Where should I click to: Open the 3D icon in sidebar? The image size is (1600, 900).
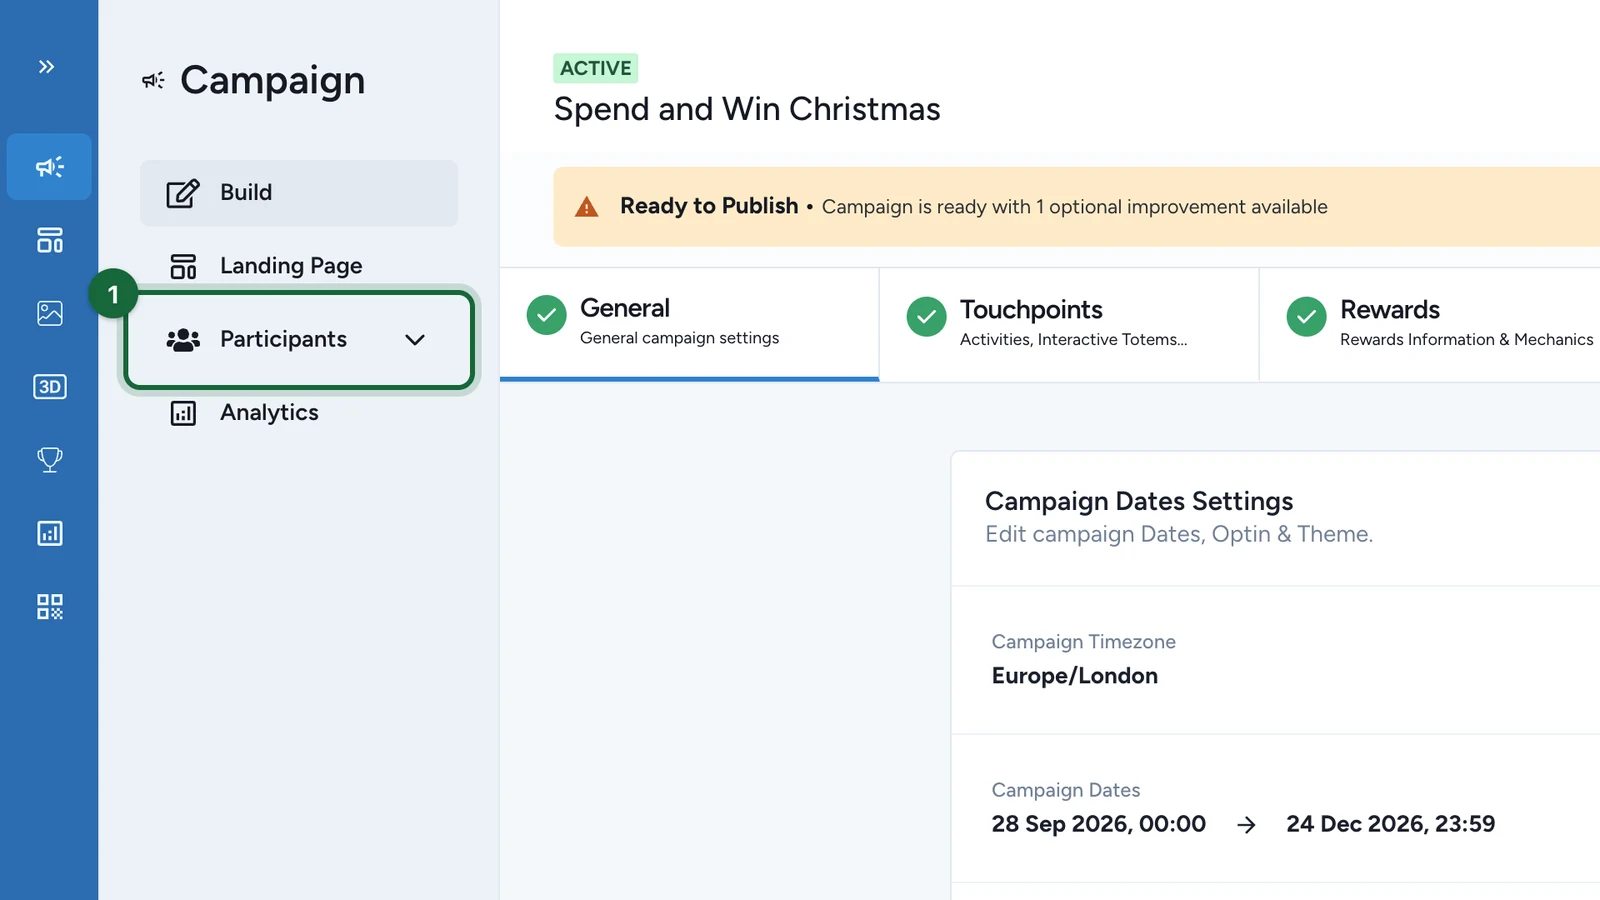click(x=49, y=386)
